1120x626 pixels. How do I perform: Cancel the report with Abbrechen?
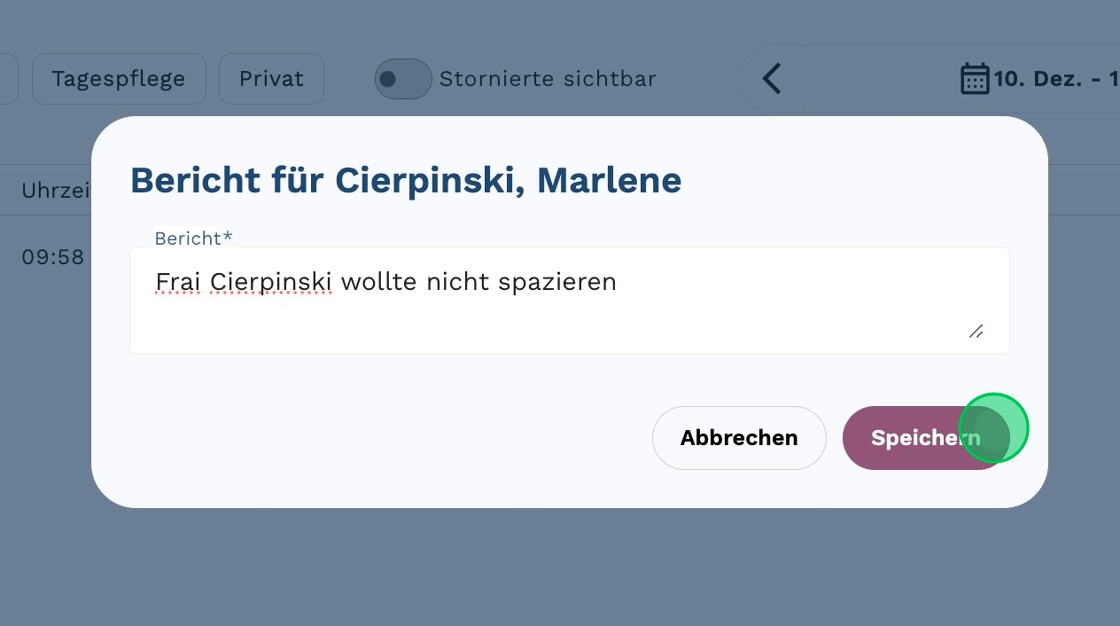pyautogui.click(x=739, y=438)
